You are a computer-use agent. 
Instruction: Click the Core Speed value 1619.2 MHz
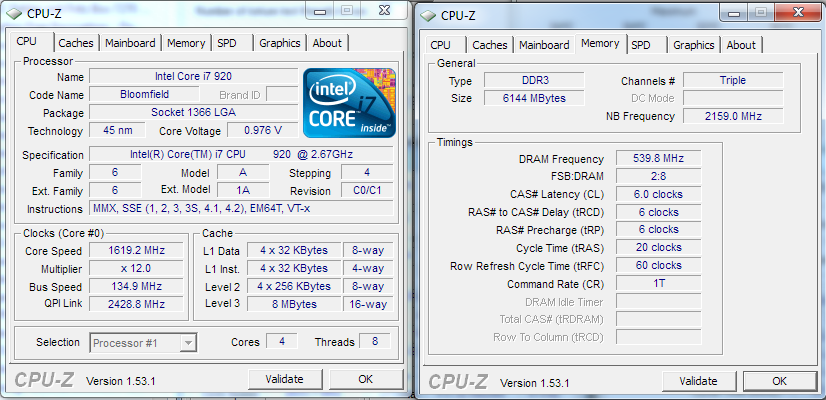(x=136, y=250)
